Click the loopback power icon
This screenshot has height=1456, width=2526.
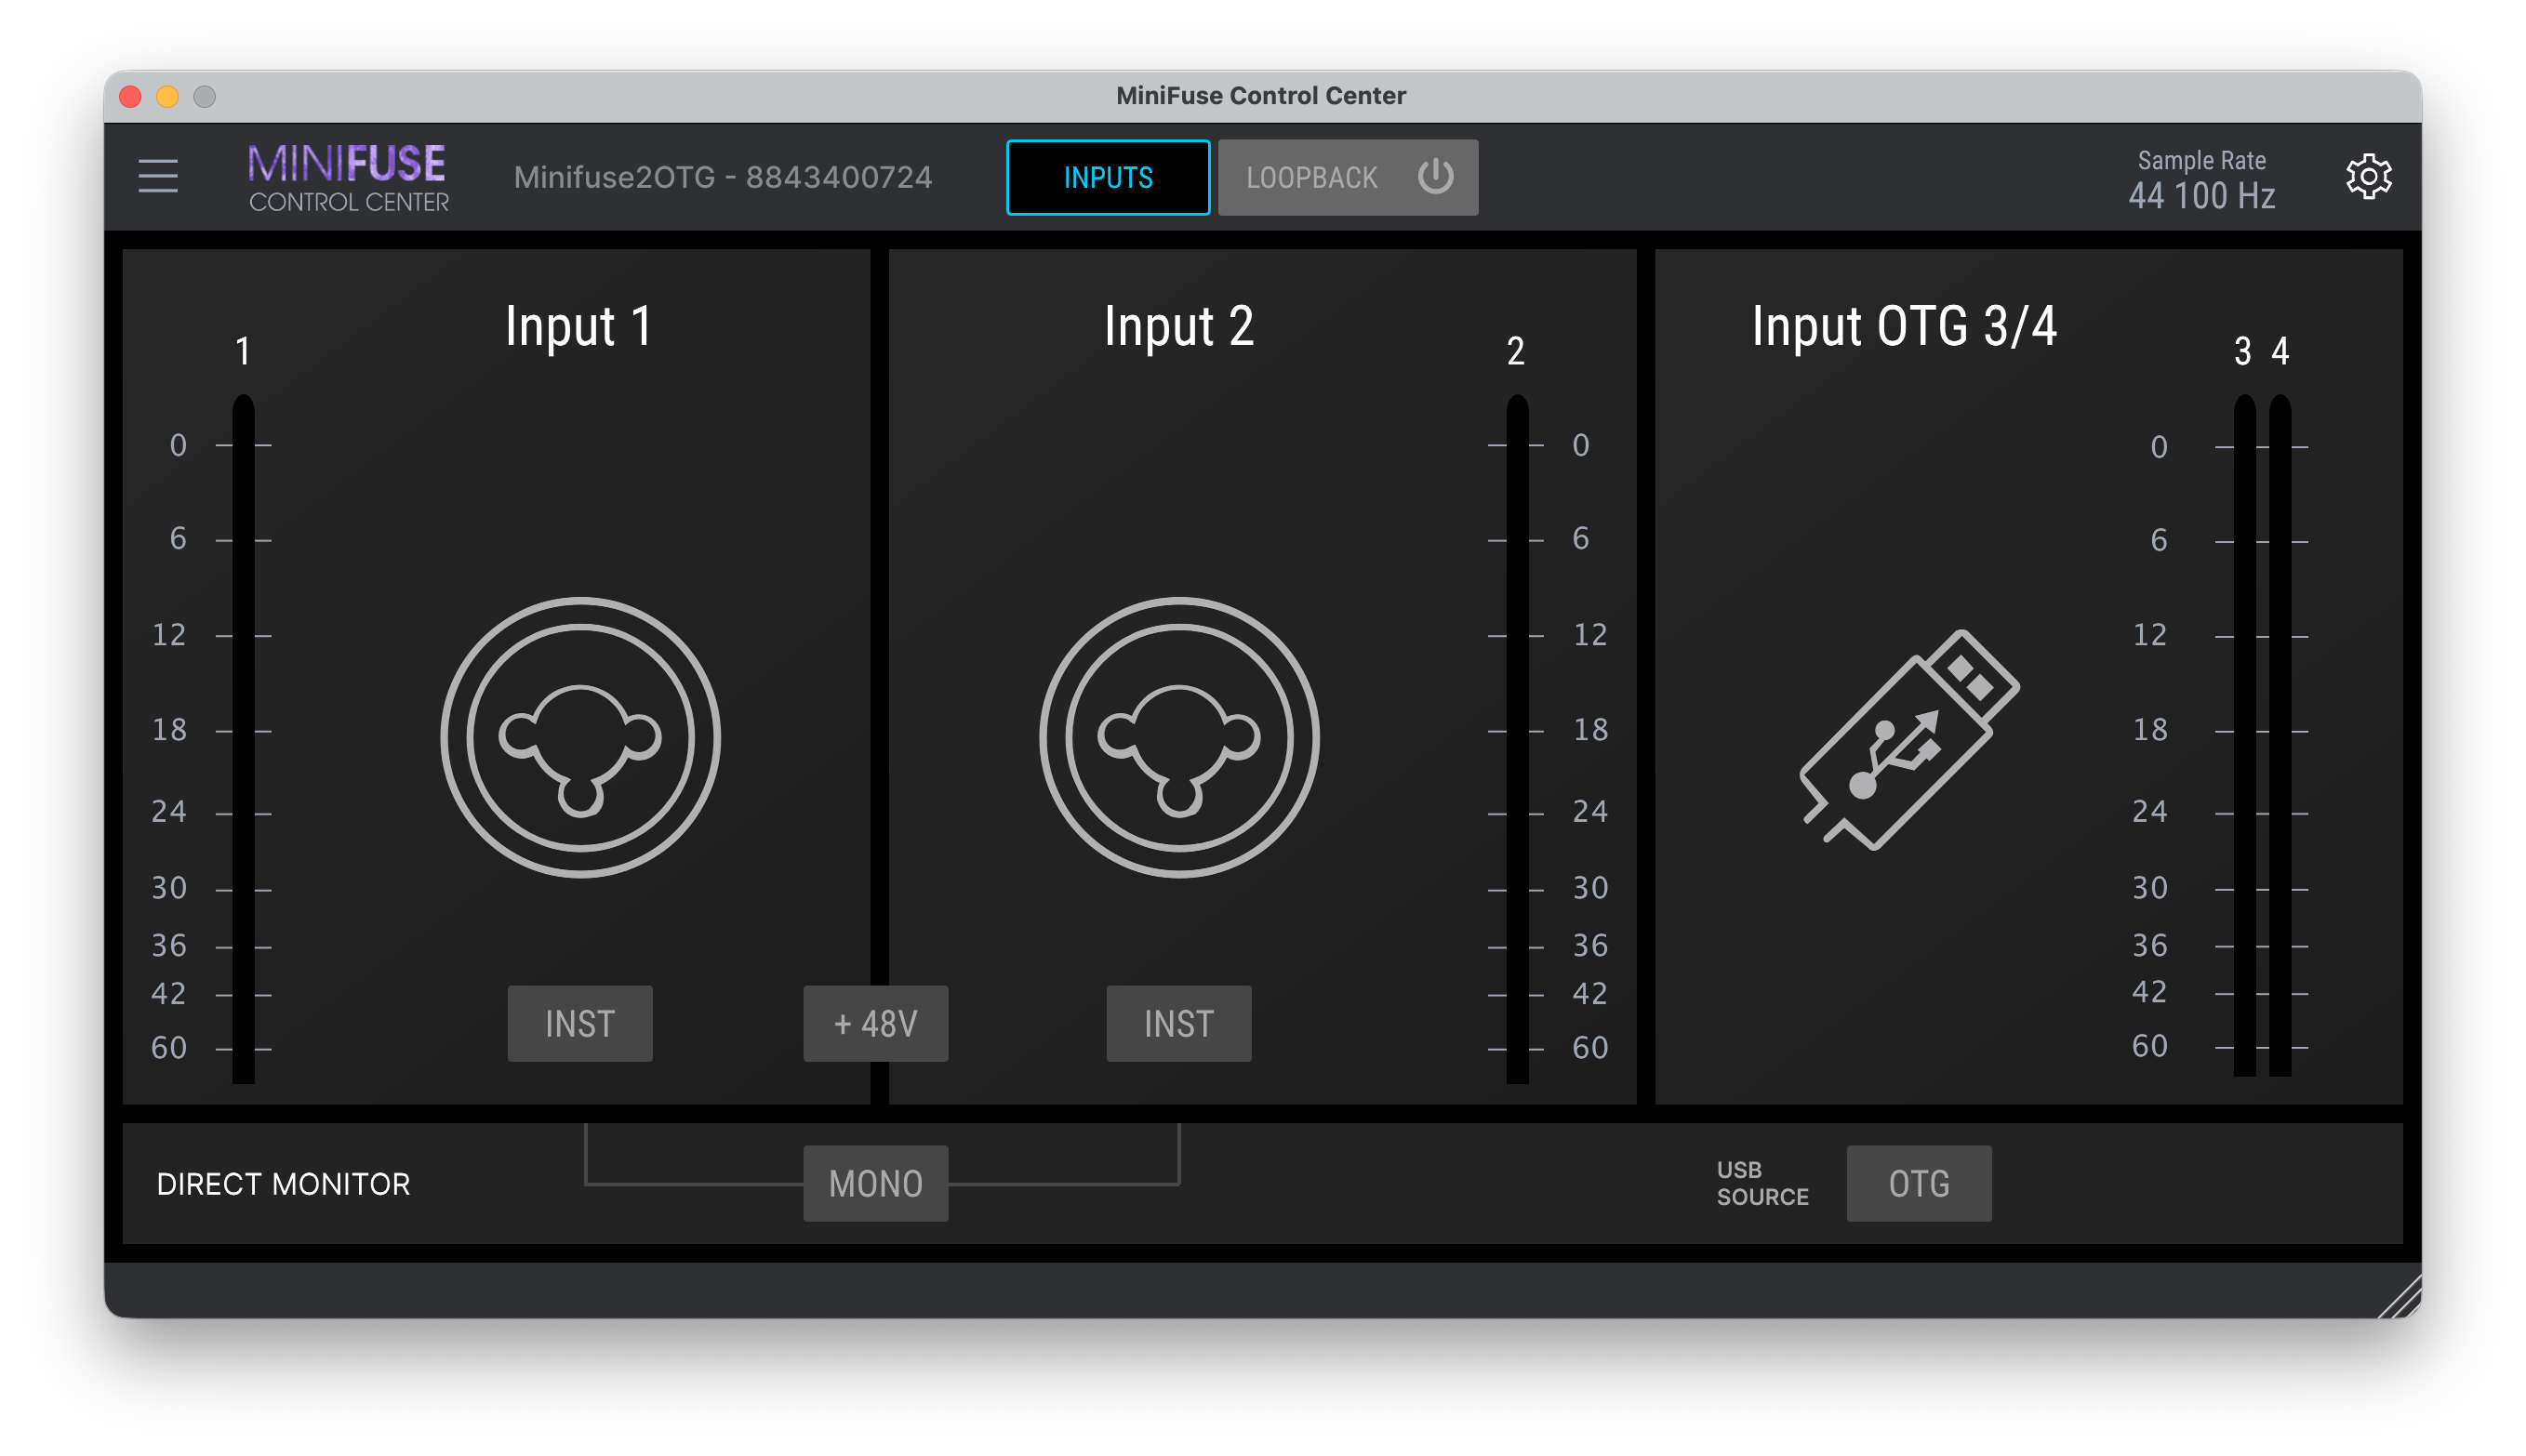click(x=1435, y=177)
